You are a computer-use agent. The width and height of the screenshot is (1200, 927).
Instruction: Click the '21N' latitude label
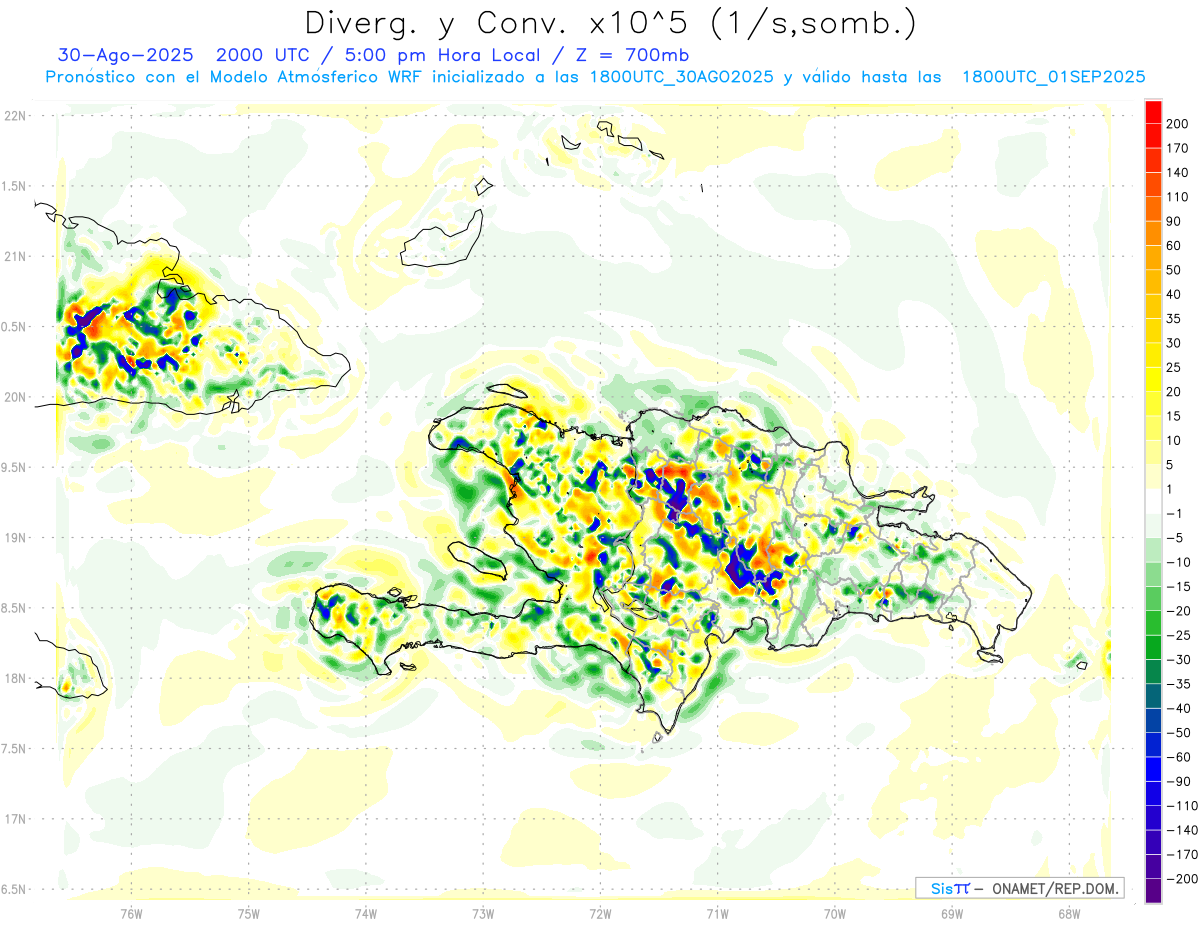click(x=16, y=257)
